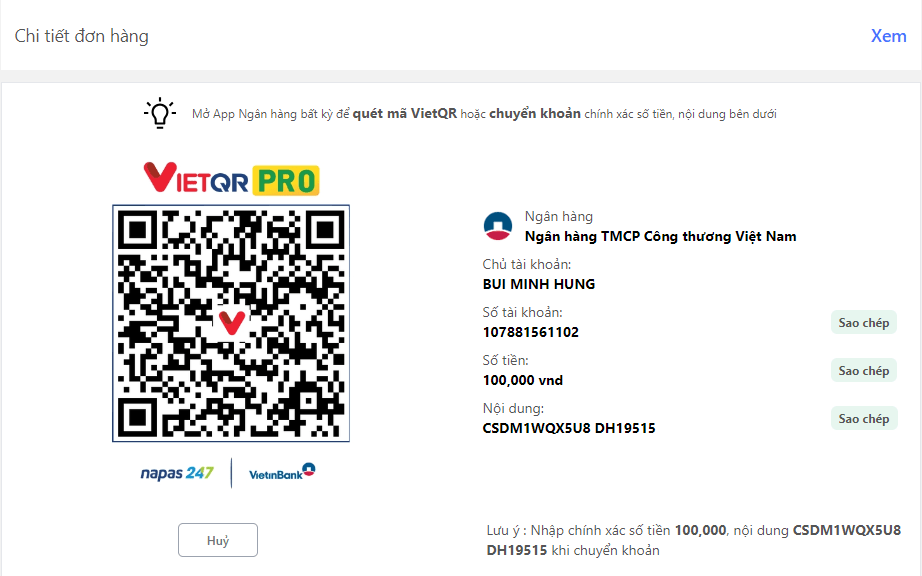Image resolution: width=922 pixels, height=576 pixels.
Task: Click the Lưu ý note at bottom
Action: (693, 540)
